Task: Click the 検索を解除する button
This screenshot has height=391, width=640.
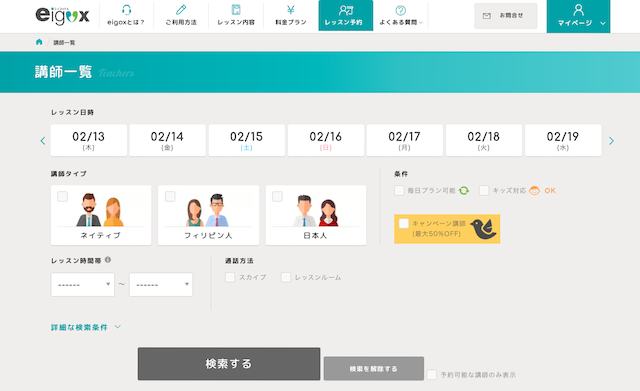Action: click(373, 369)
